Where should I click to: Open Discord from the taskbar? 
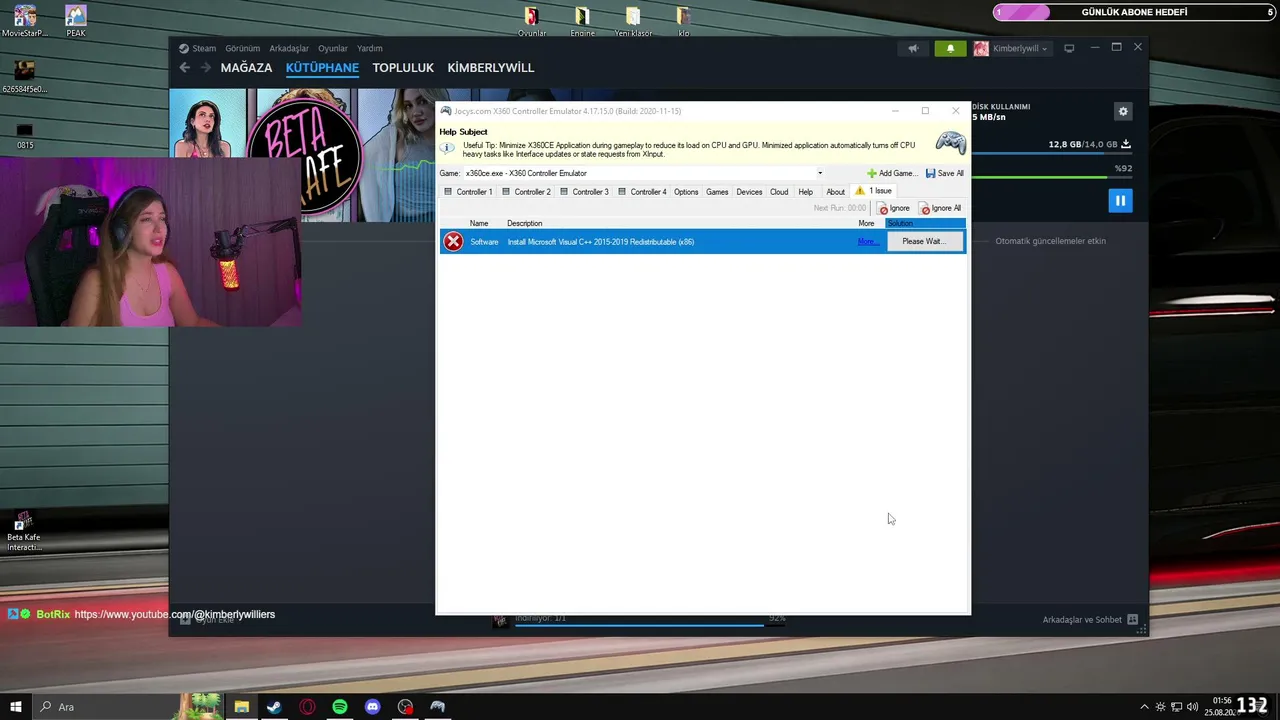tap(373, 707)
